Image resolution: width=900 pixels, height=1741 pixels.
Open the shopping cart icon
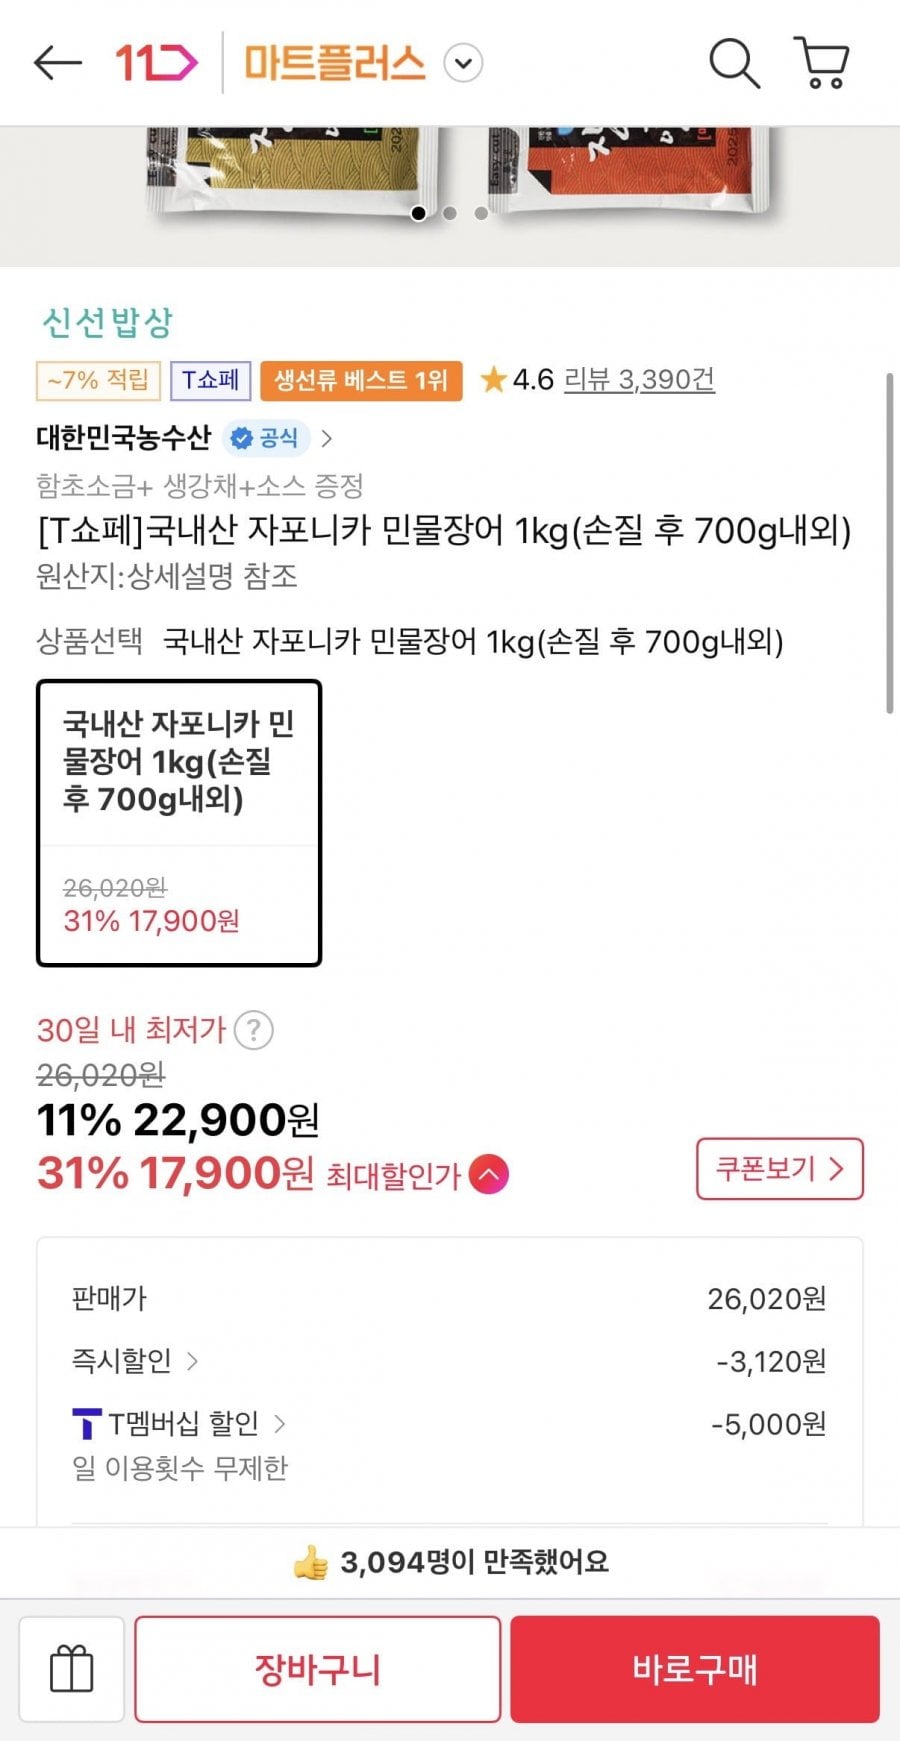coord(822,63)
